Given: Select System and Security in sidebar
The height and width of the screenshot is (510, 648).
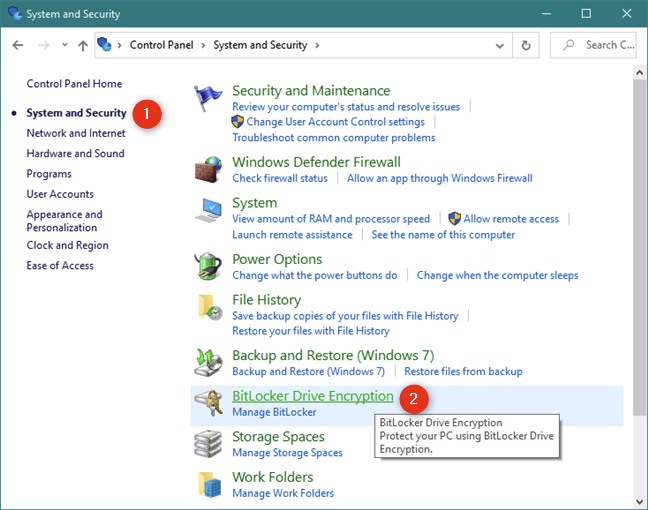Looking at the screenshot, I should (x=76, y=113).
